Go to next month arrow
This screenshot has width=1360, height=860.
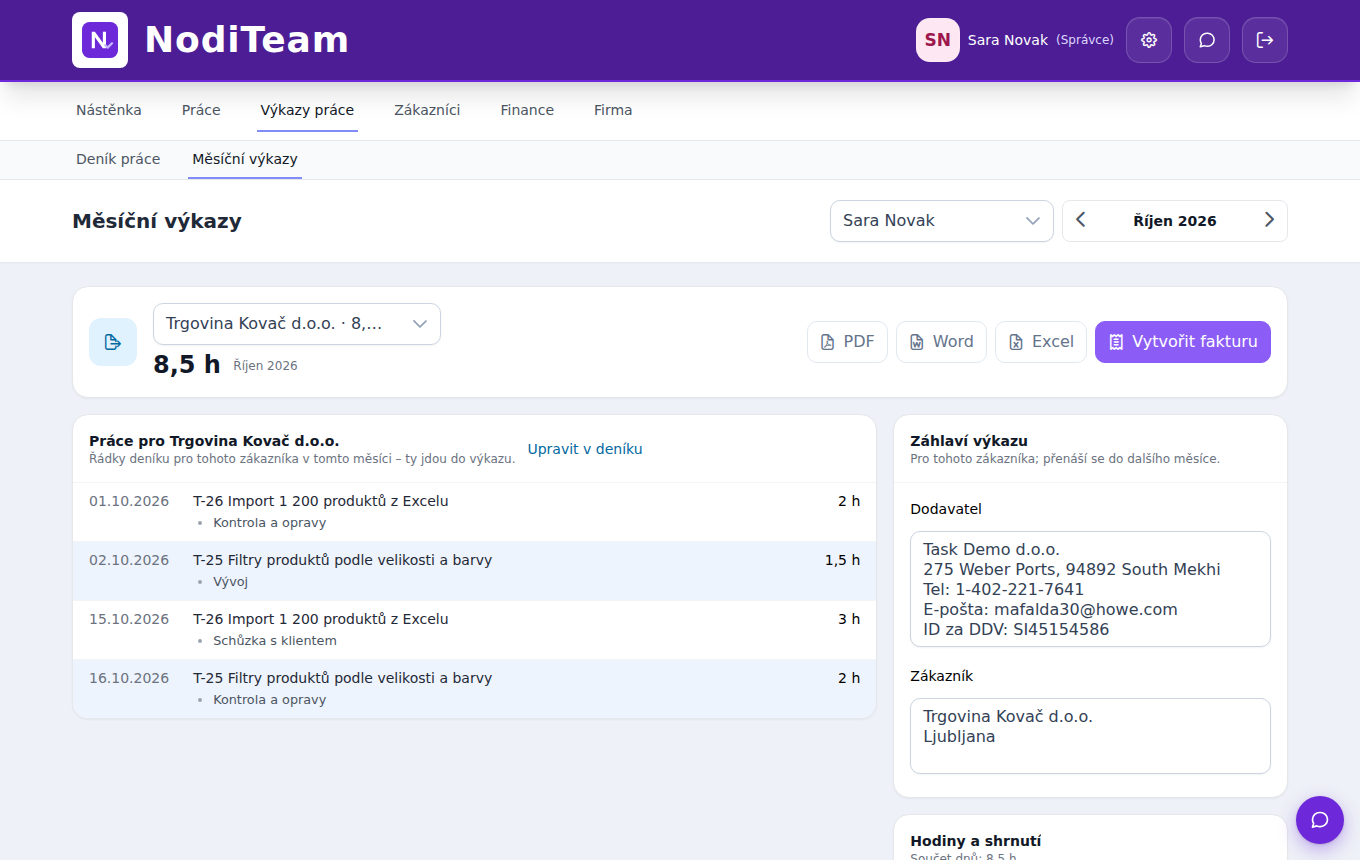(1269, 221)
